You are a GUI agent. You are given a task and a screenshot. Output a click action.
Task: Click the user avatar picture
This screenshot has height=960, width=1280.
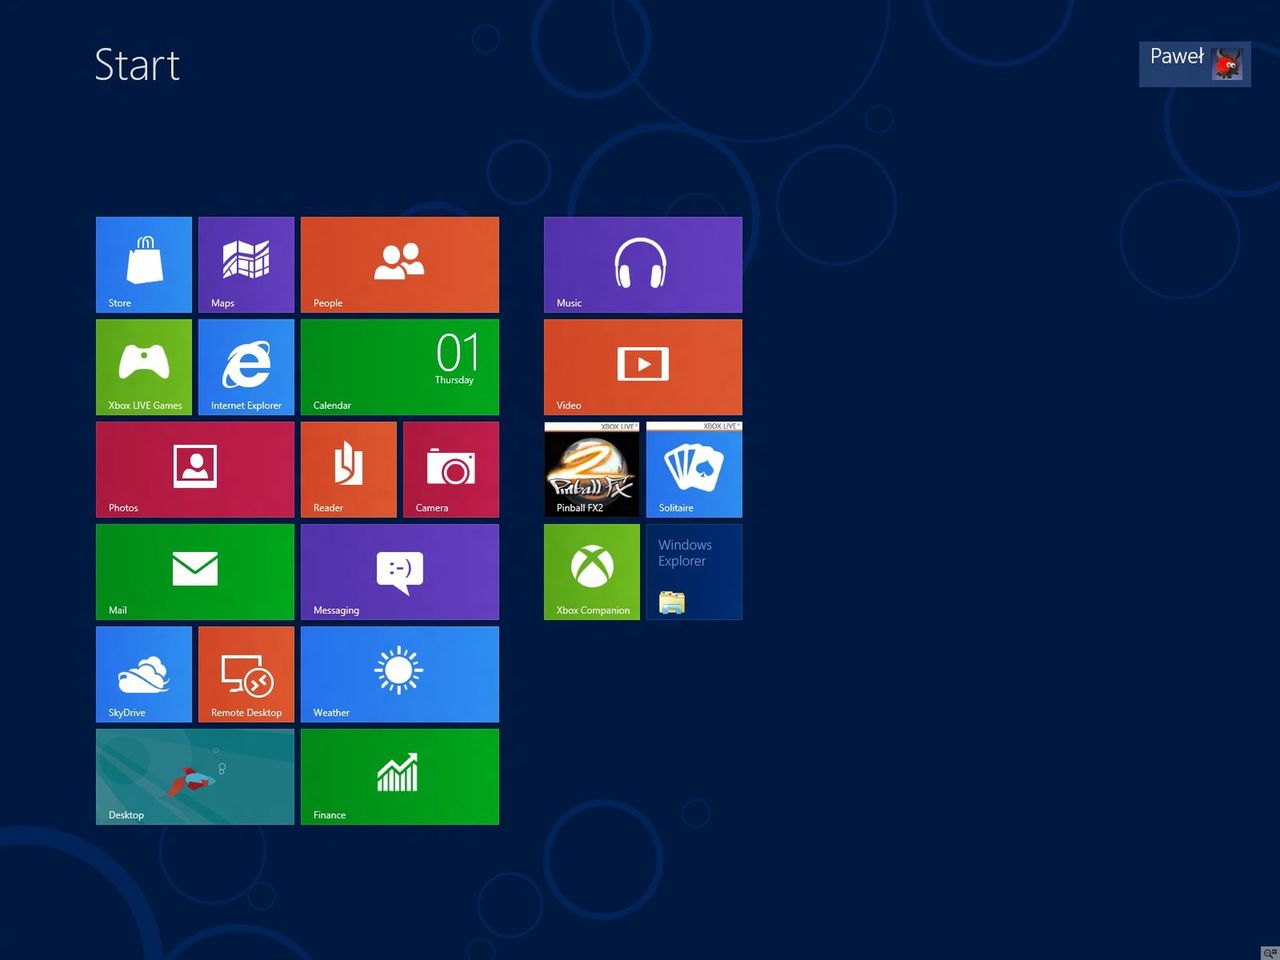(1227, 64)
